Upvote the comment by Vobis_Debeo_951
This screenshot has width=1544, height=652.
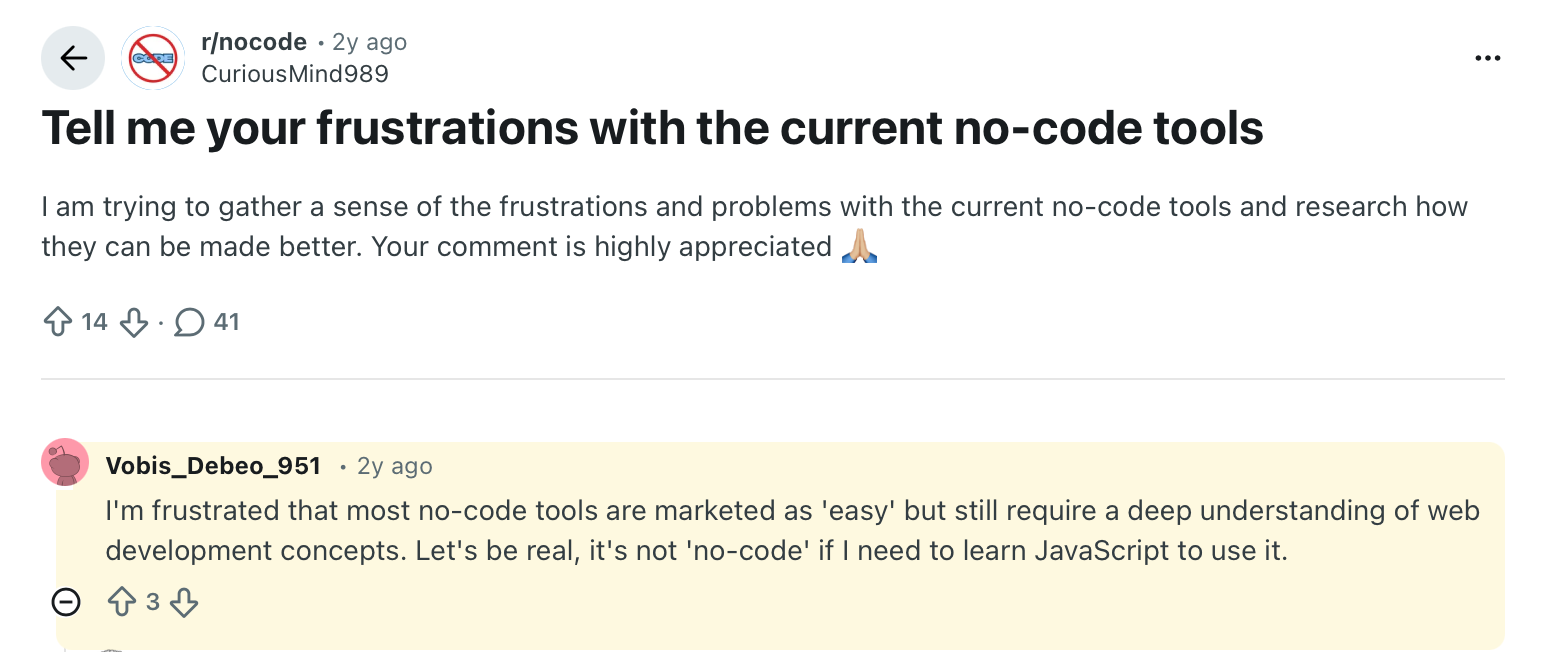[122, 602]
